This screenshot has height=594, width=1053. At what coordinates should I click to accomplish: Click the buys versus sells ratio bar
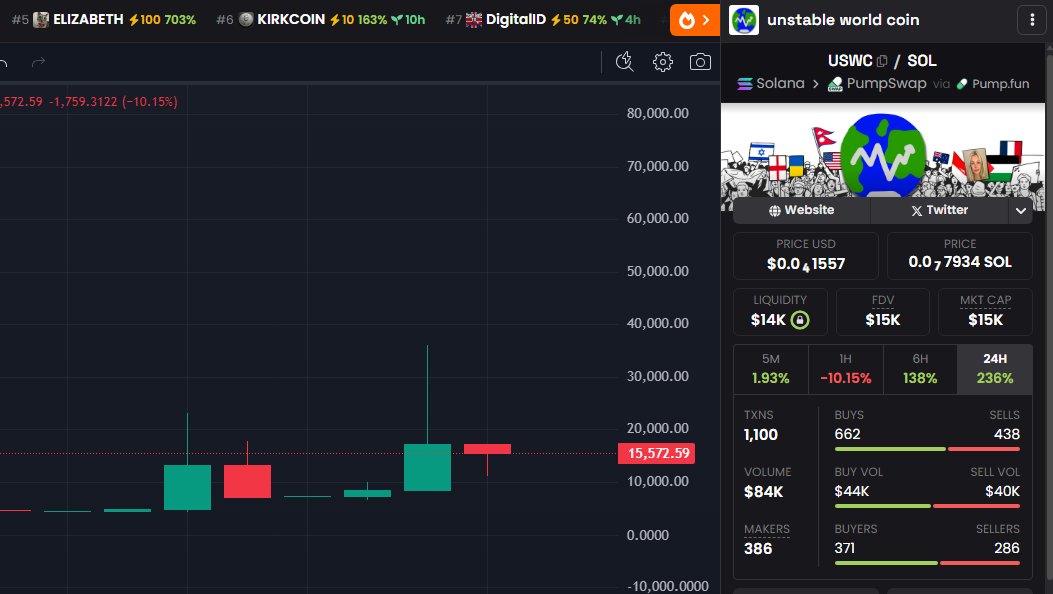pos(927,448)
